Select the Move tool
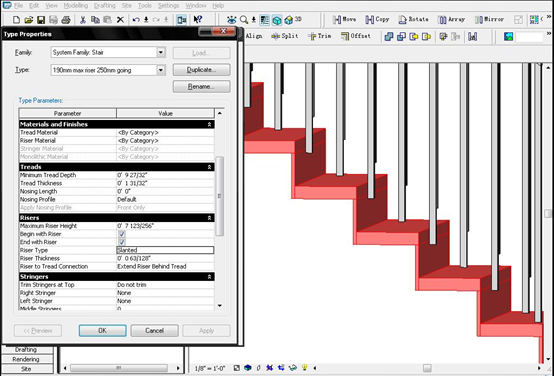 pos(344,19)
